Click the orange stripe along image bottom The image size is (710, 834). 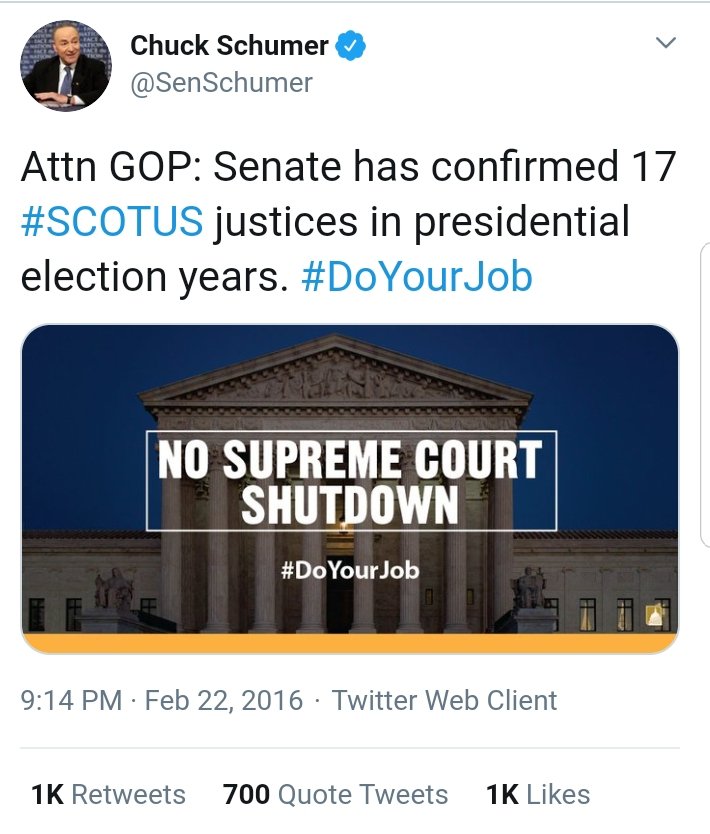[350, 642]
